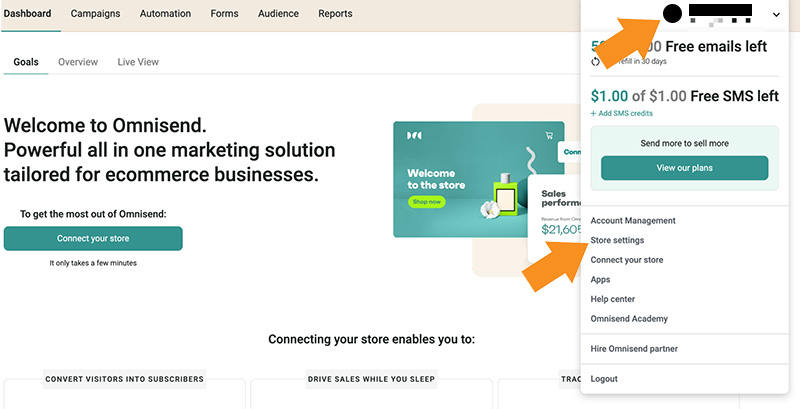This screenshot has width=800, height=409.
Task: Click the cart icon in the store preview
Action: 549,136
